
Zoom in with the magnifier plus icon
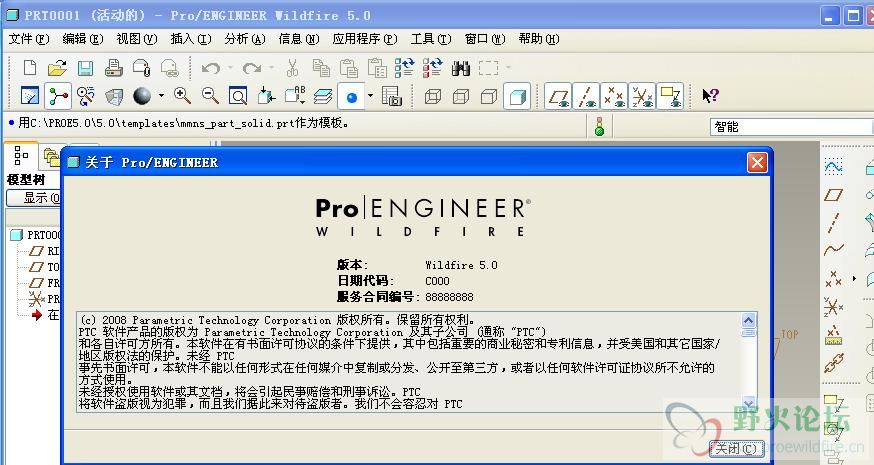tap(182, 96)
